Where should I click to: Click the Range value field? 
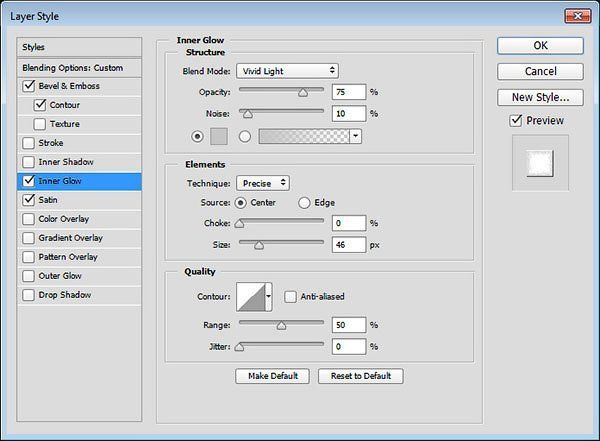click(349, 325)
